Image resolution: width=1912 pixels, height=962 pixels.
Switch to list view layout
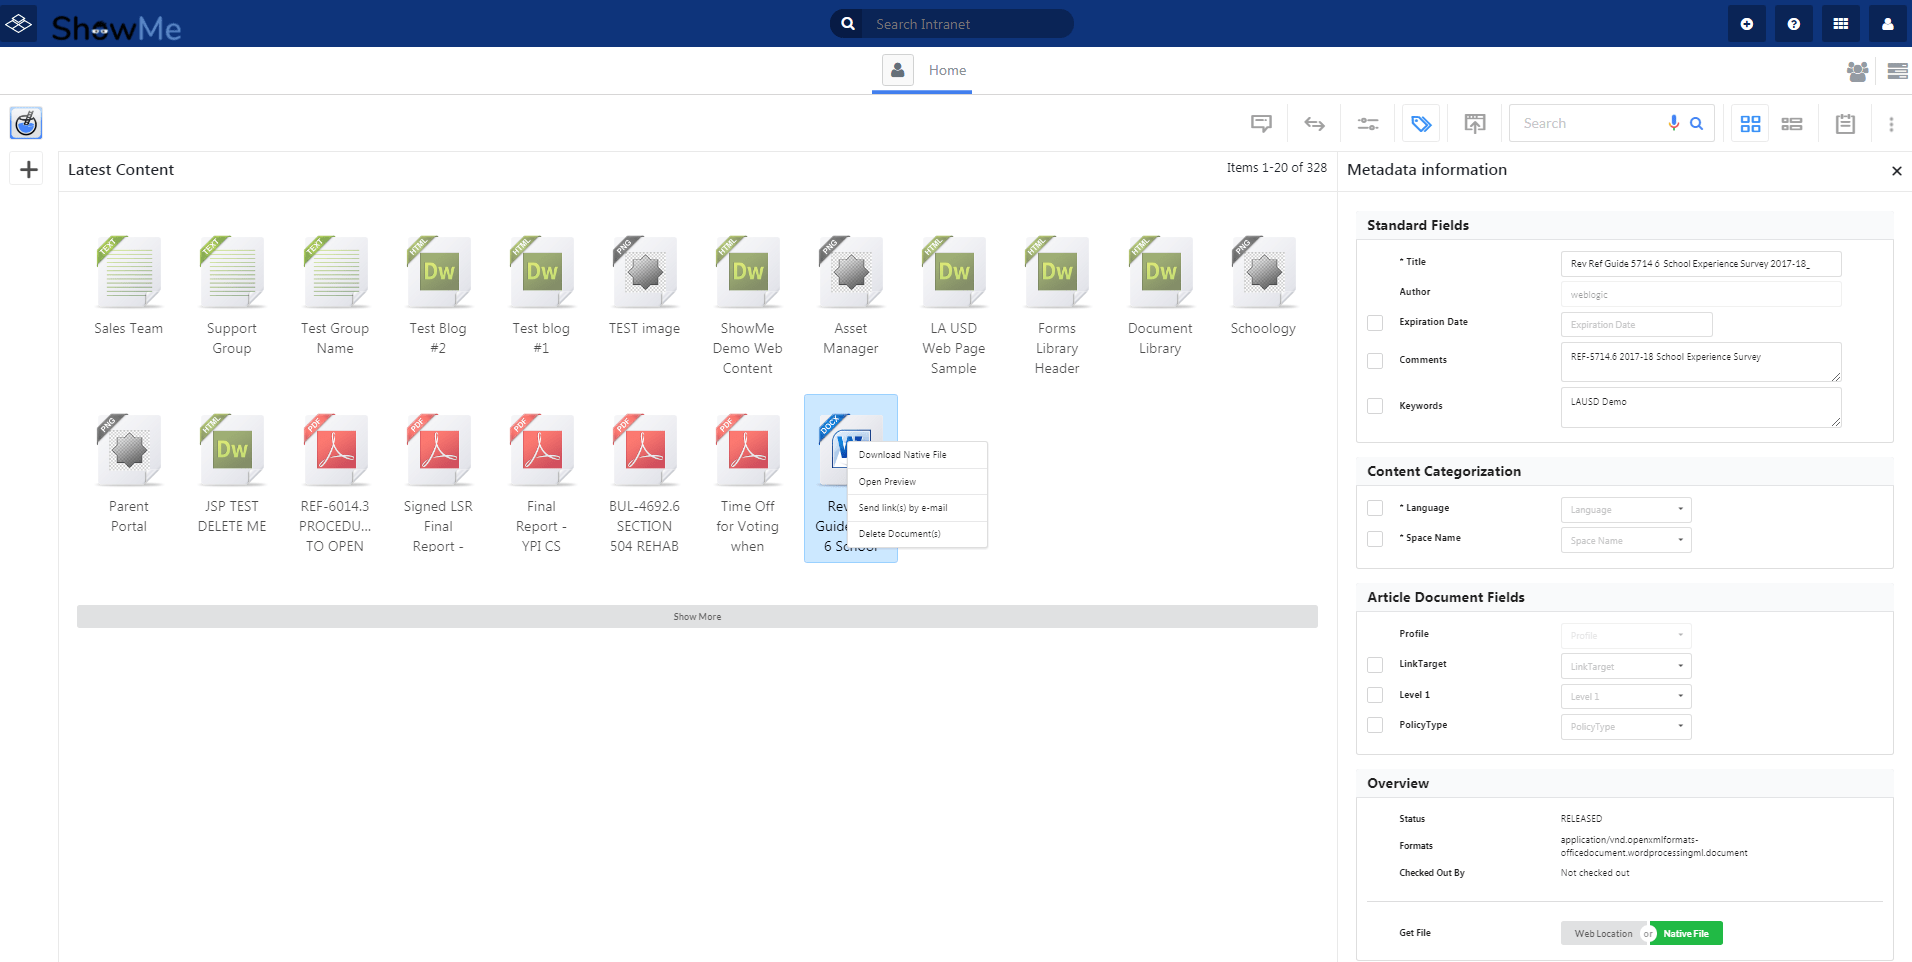click(1792, 124)
